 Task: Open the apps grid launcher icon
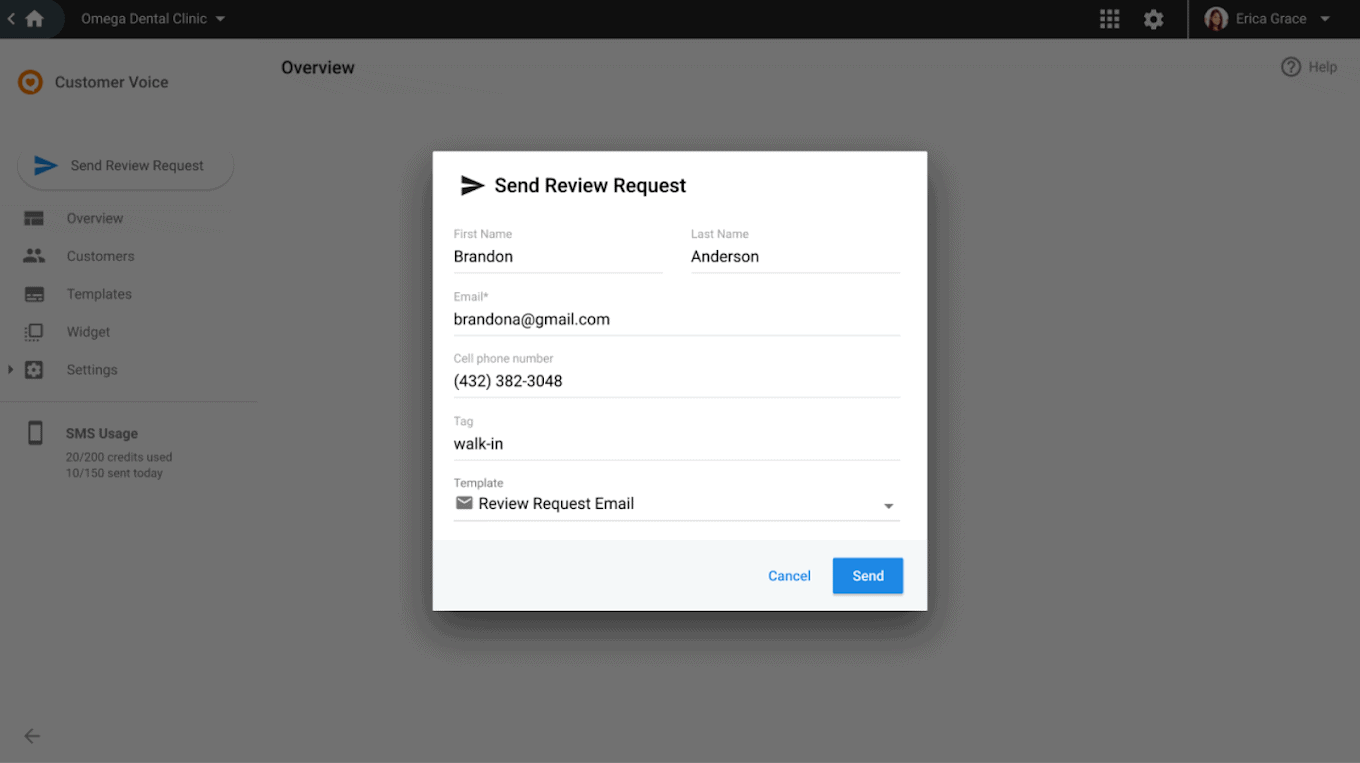click(1109, 19)
